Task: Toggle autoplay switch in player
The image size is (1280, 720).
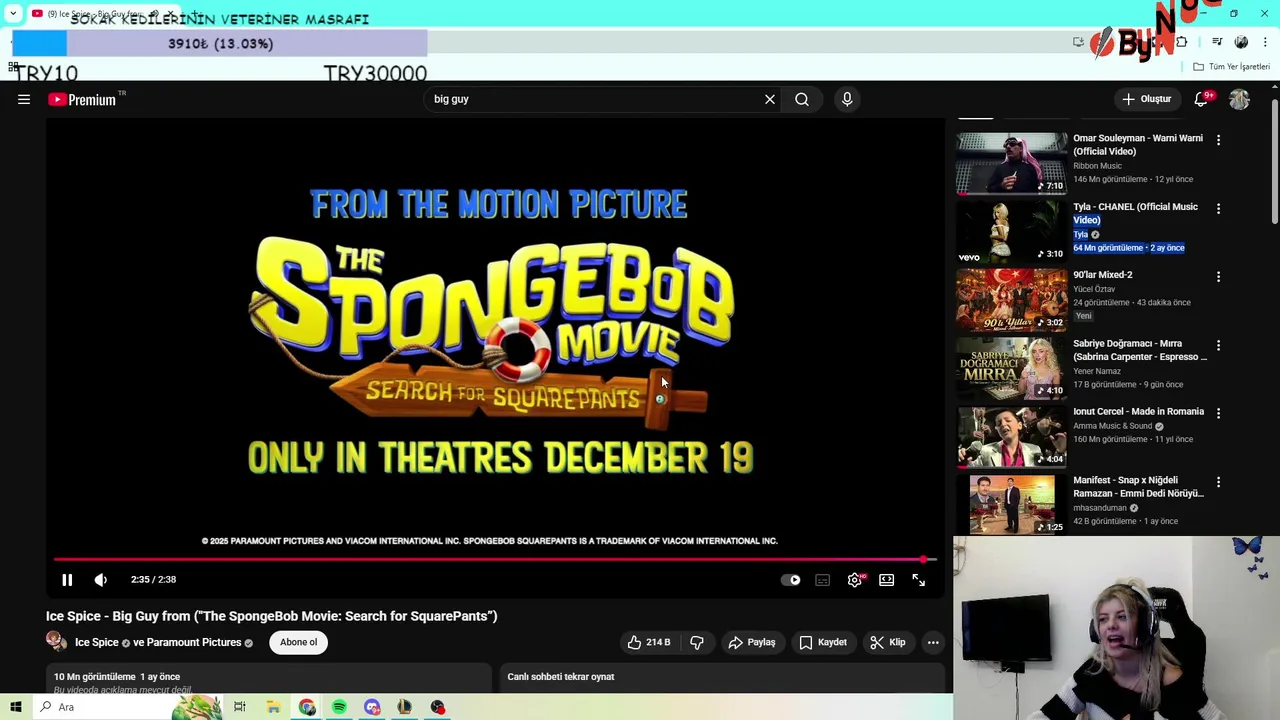Action: 790,580
